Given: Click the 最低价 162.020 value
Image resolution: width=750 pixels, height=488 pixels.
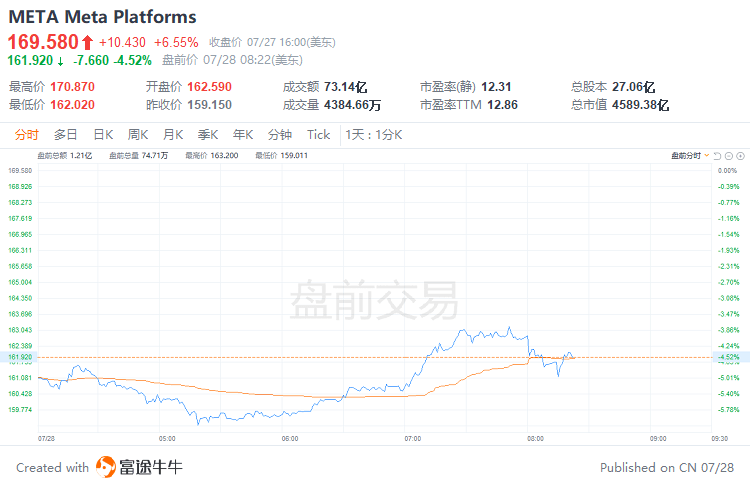Looking at the screenshot, I should click(73, 105).
